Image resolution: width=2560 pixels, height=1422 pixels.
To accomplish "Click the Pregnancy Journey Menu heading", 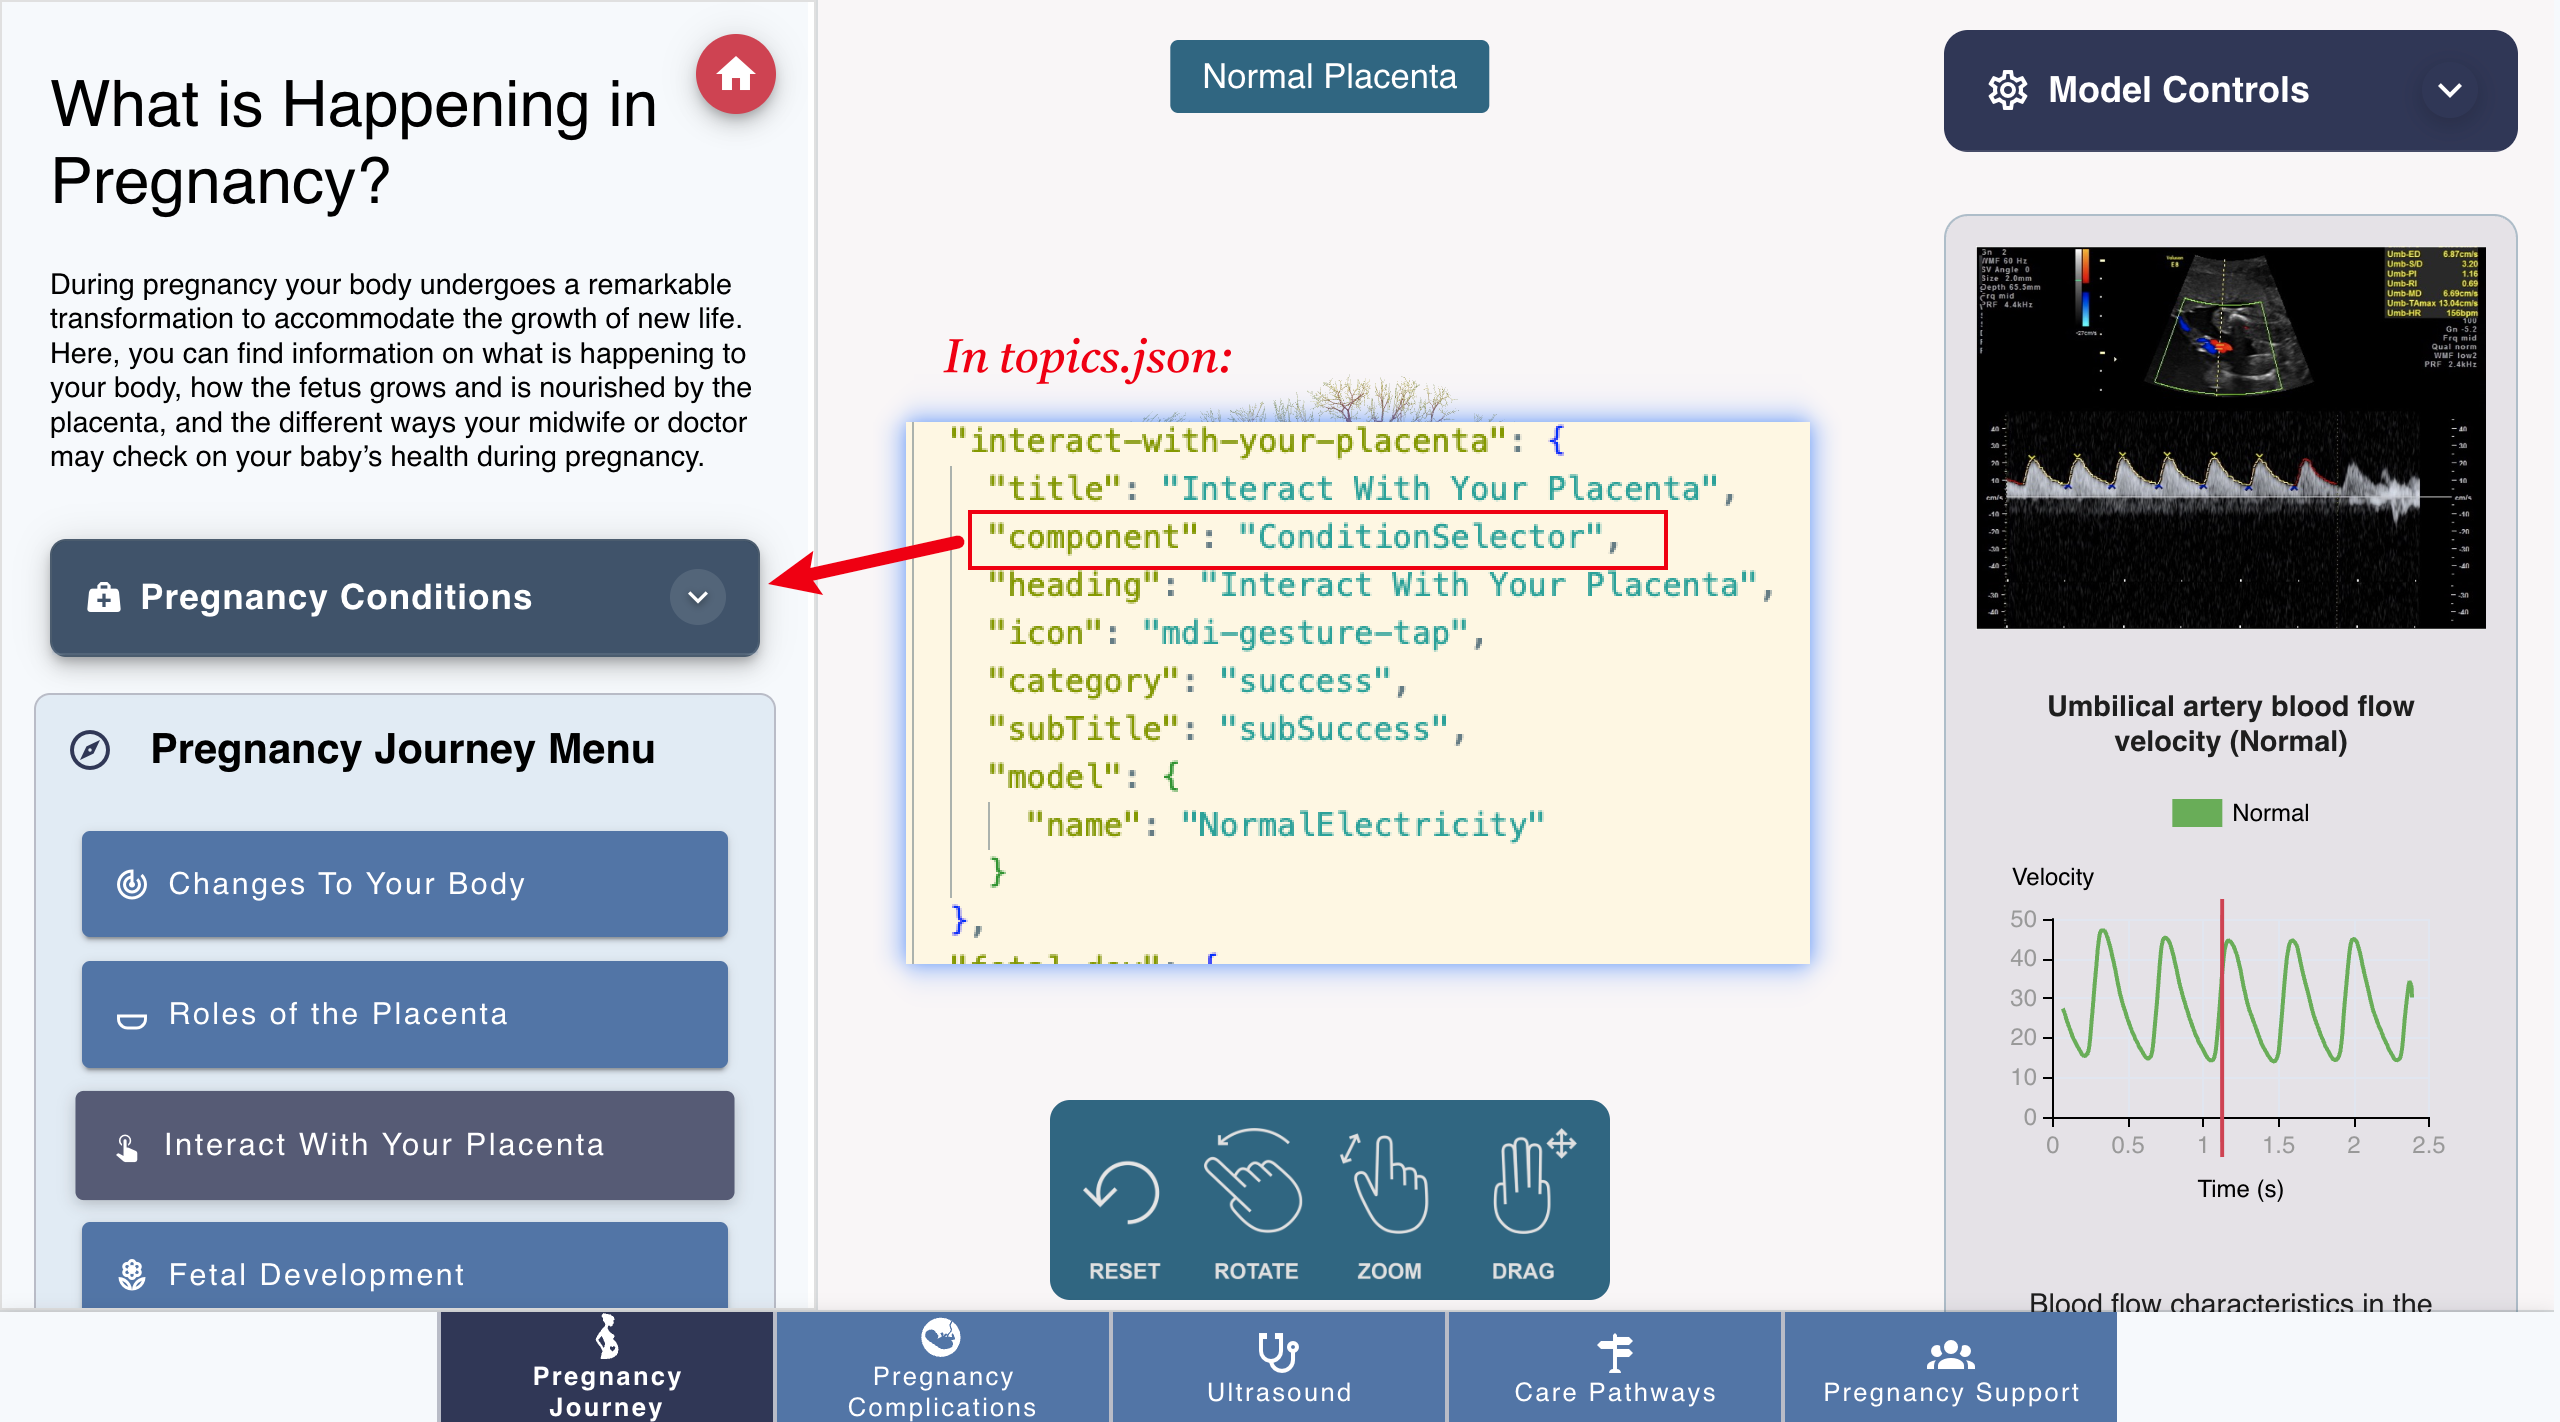I will pyautogui.click(x=403, y=749).
